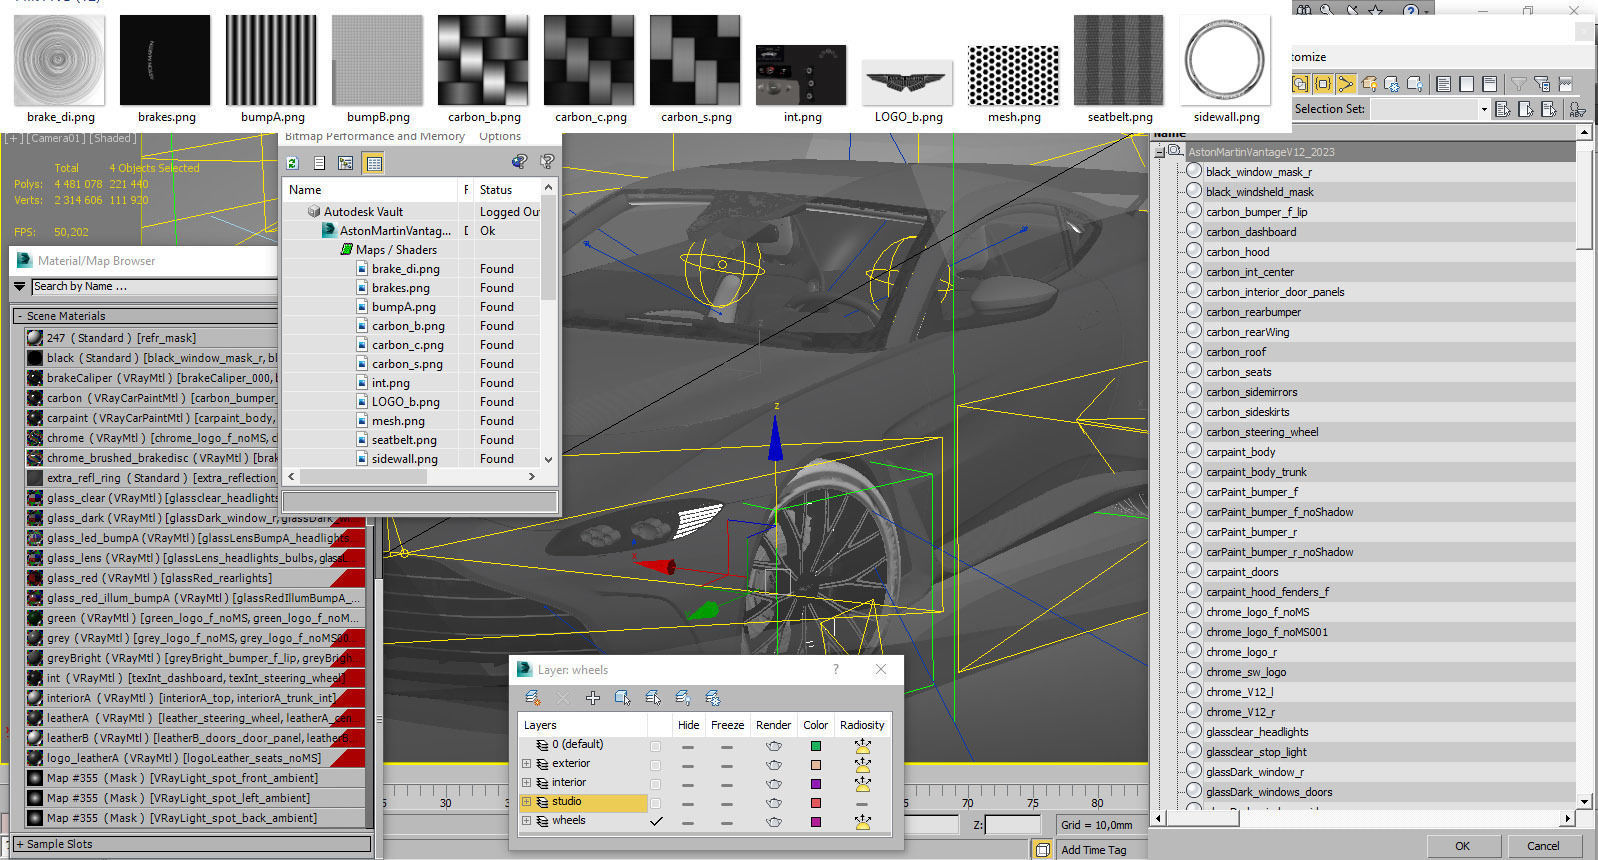Viewport: 1598px width, 860px height.
Task: Click the render teapot for exterior layer
Action: [773, 764]
